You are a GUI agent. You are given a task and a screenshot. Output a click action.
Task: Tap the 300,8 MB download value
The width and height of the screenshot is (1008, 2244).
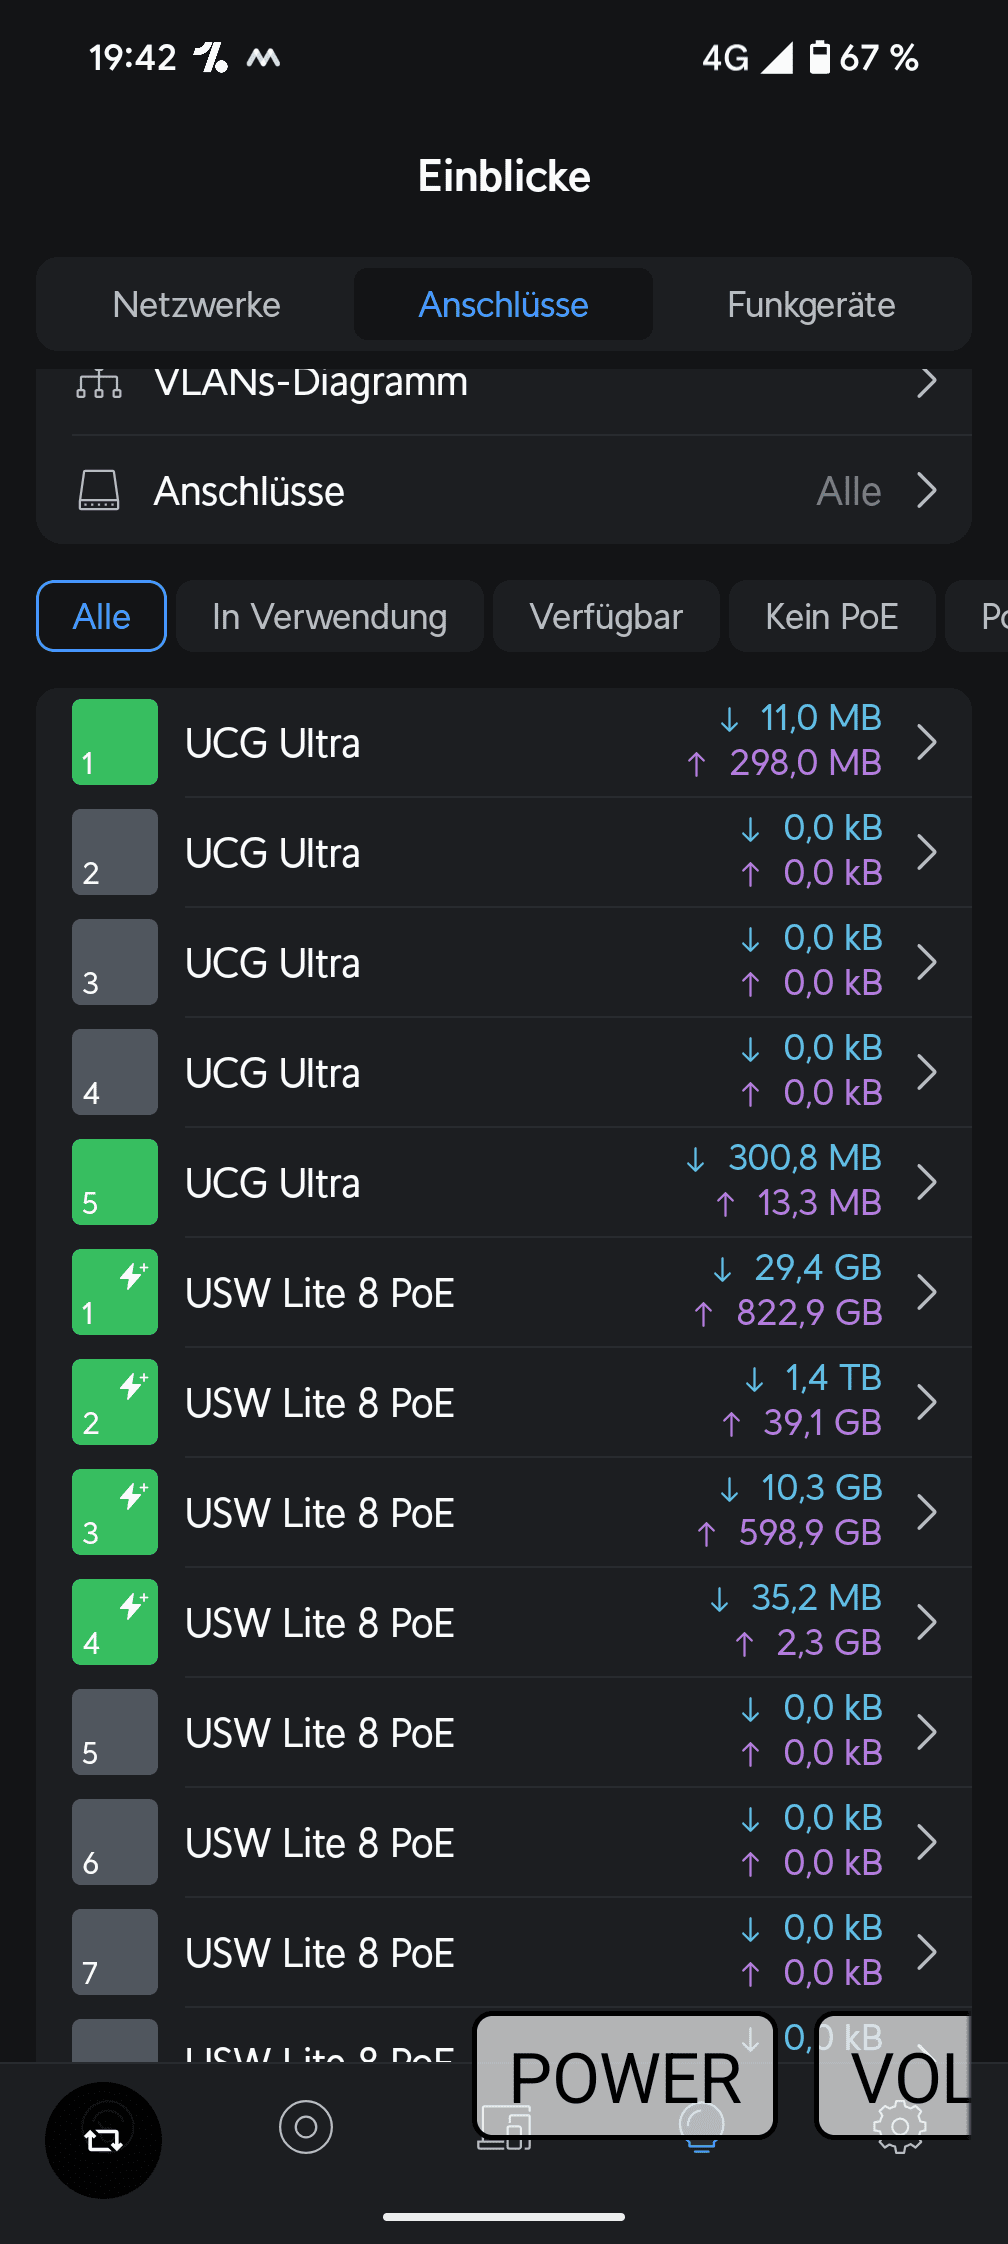(x=804, y=1157)
